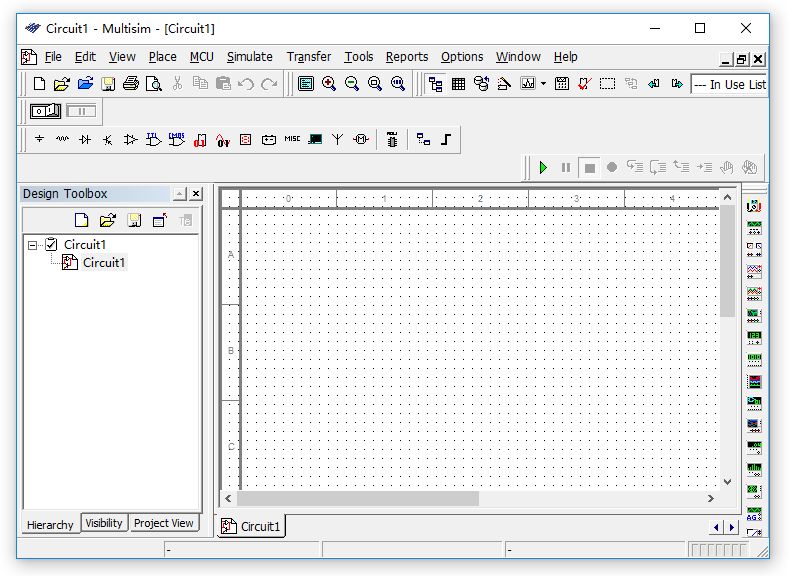Image resolution: width=789 pixels, height=576 pixels.
Task: Switch to the Hierarchy tab
Action: click(50, 525)
